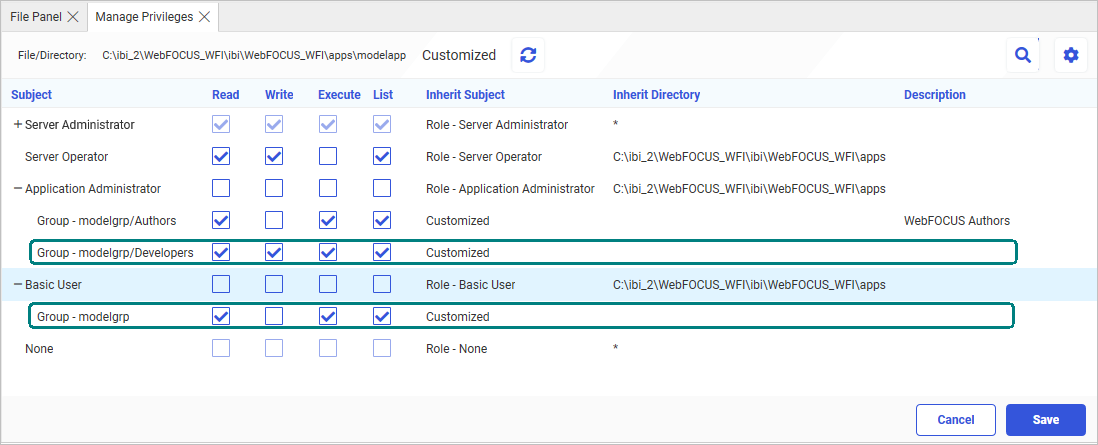Uncheck Read for Group modelgrp/Authors
The width and height of the screenshot is (1098, 445).
(x=221, y=221)
